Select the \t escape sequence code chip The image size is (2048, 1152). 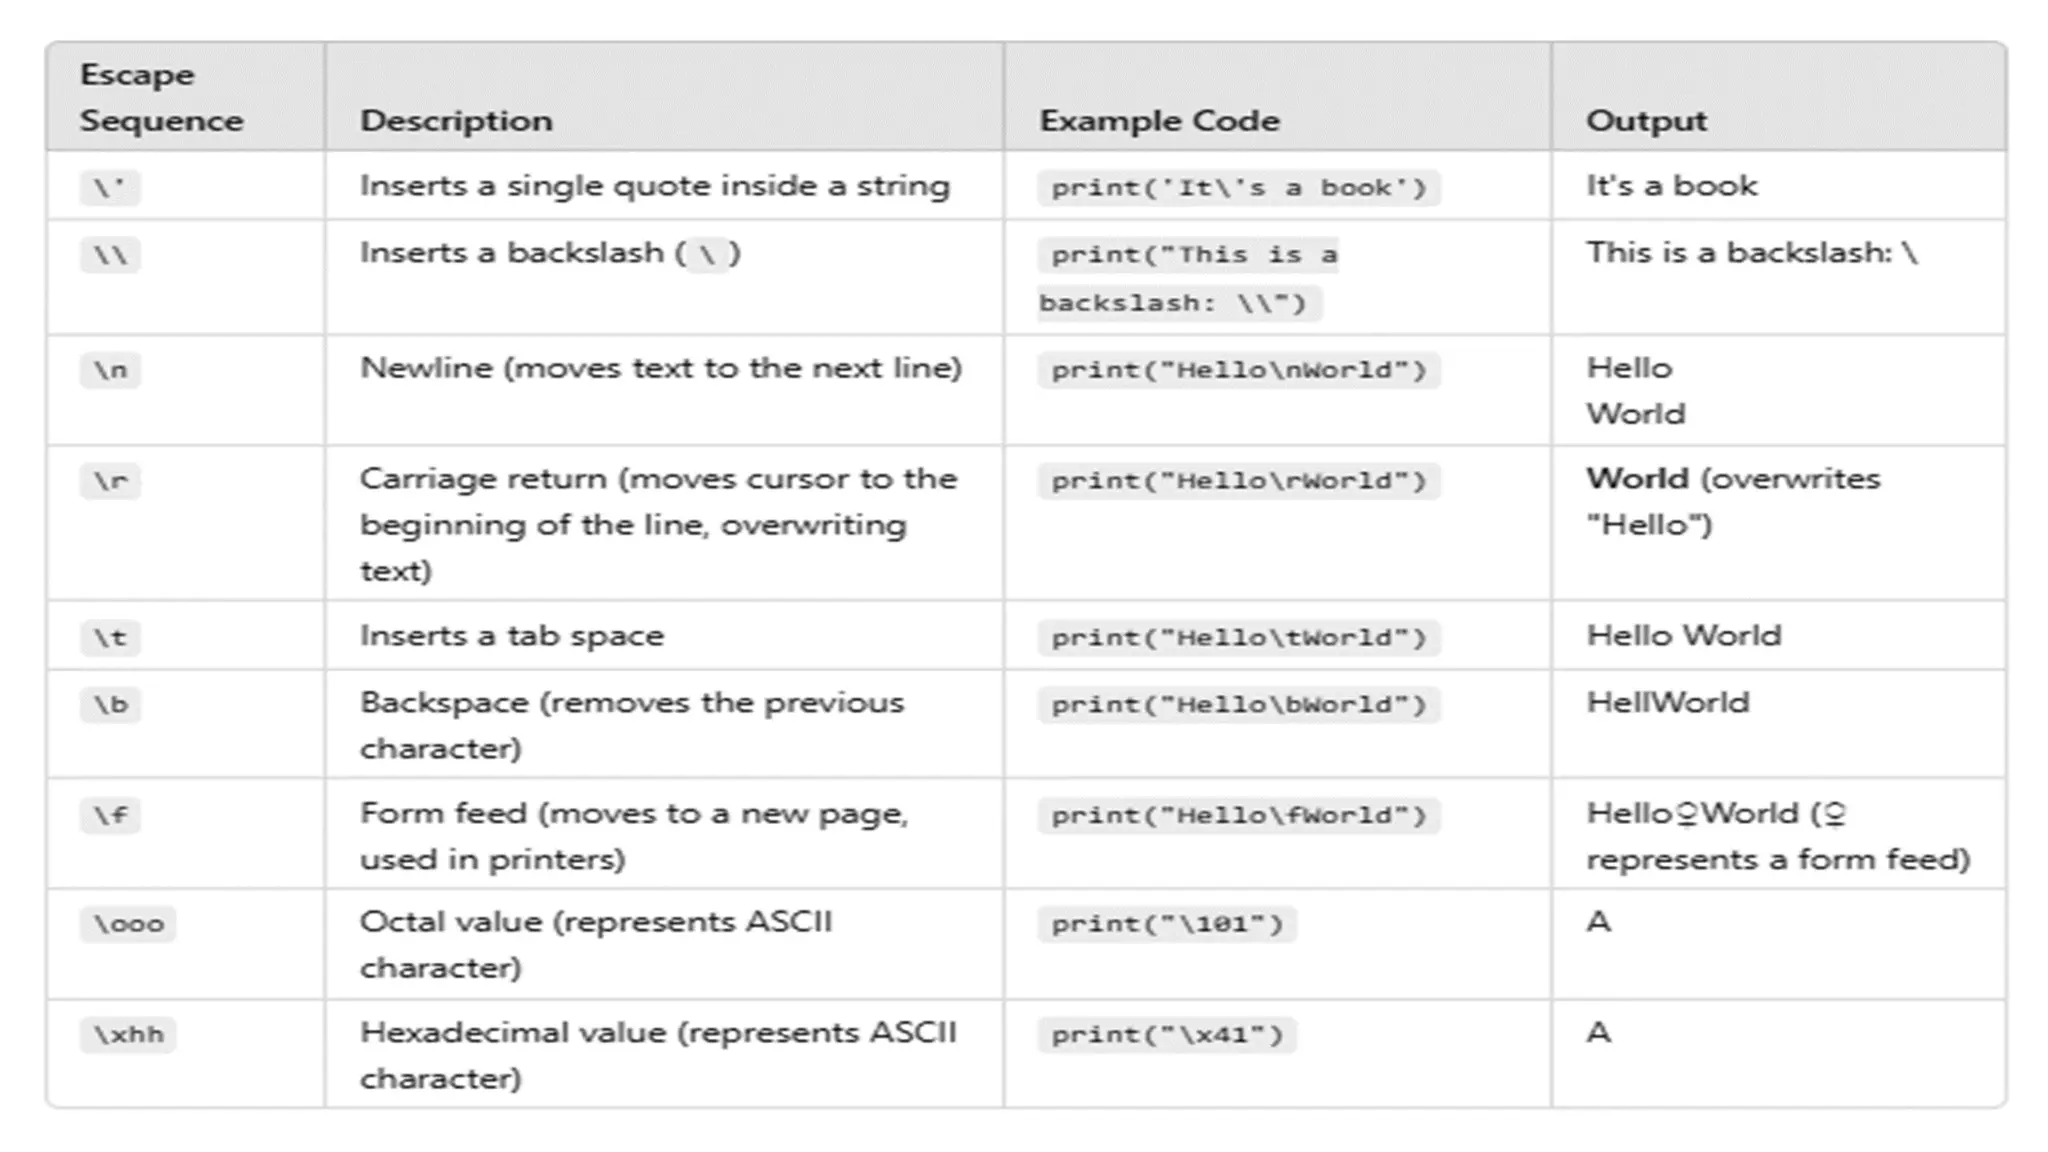coord(110,638)
